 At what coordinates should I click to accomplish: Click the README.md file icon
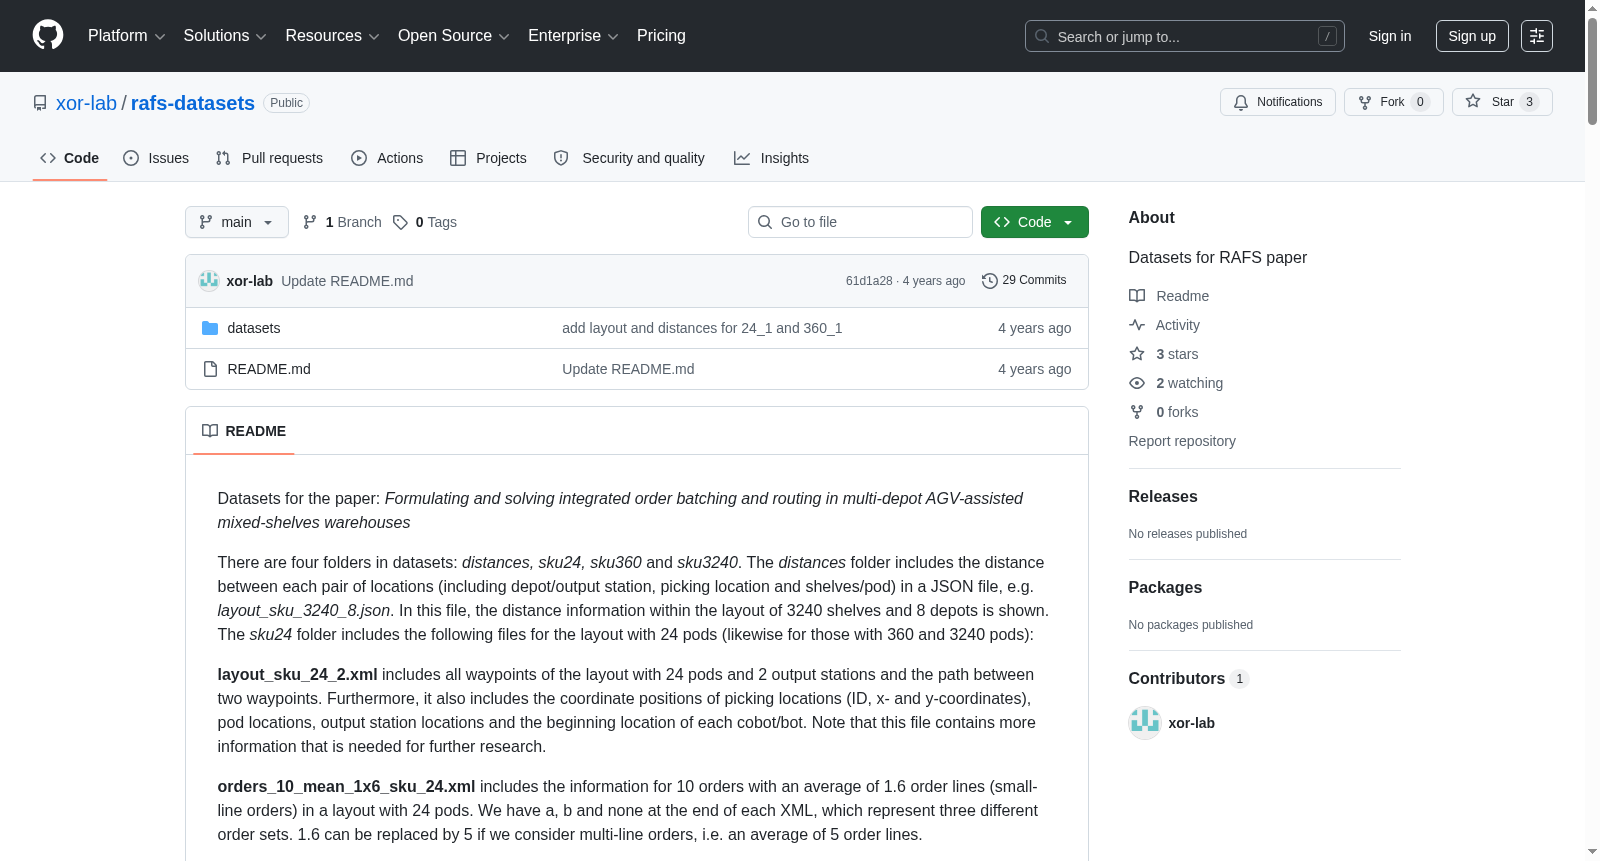[x=210, y=369]
